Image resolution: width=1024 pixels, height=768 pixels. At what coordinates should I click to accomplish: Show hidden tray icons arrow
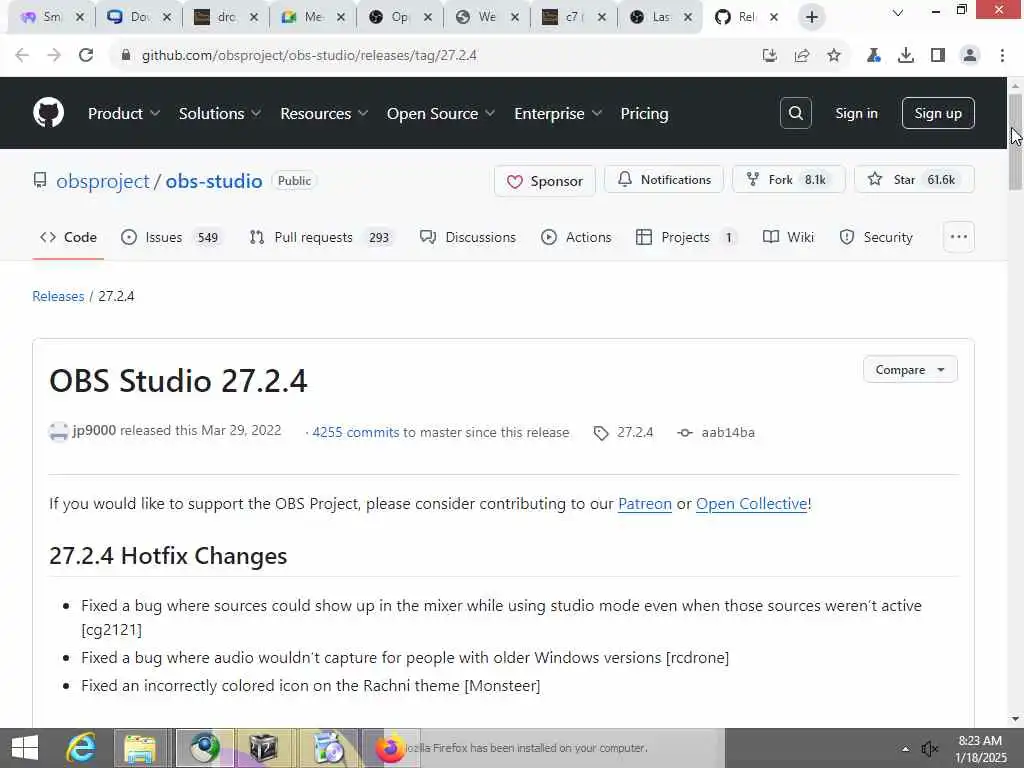click(905, 748)
